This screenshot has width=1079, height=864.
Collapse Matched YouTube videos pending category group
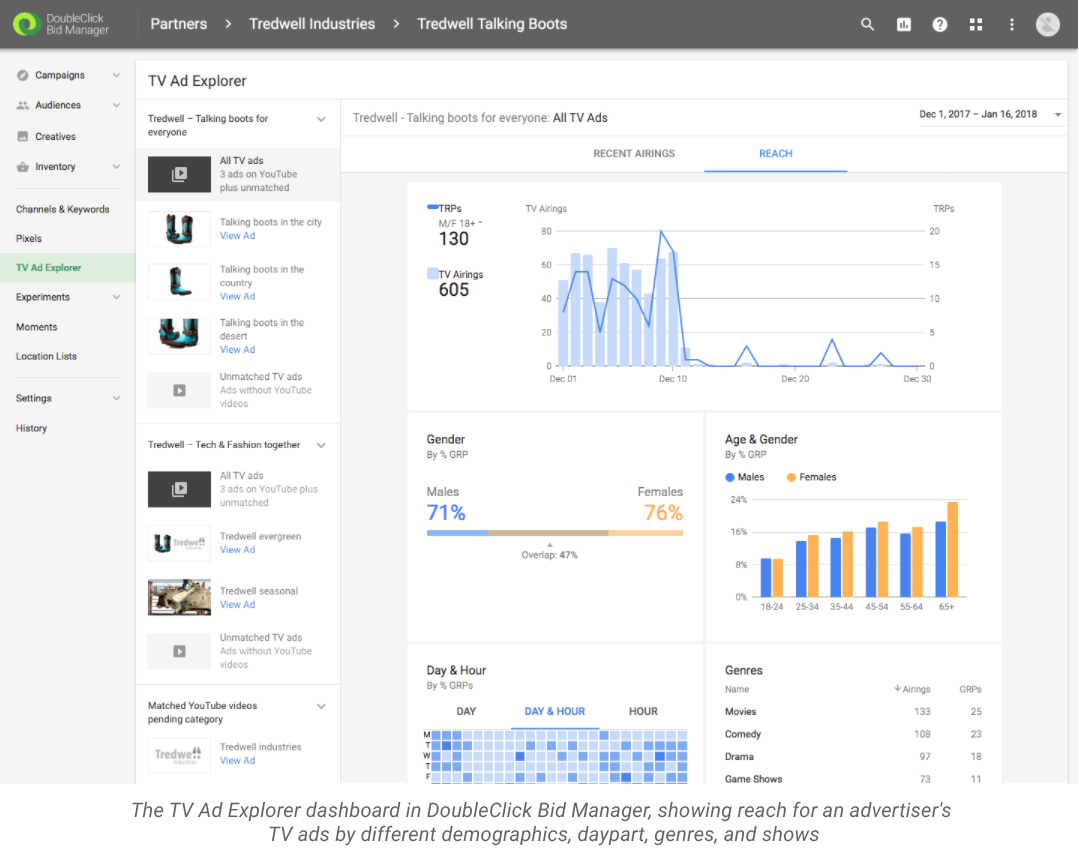point(321,706)
